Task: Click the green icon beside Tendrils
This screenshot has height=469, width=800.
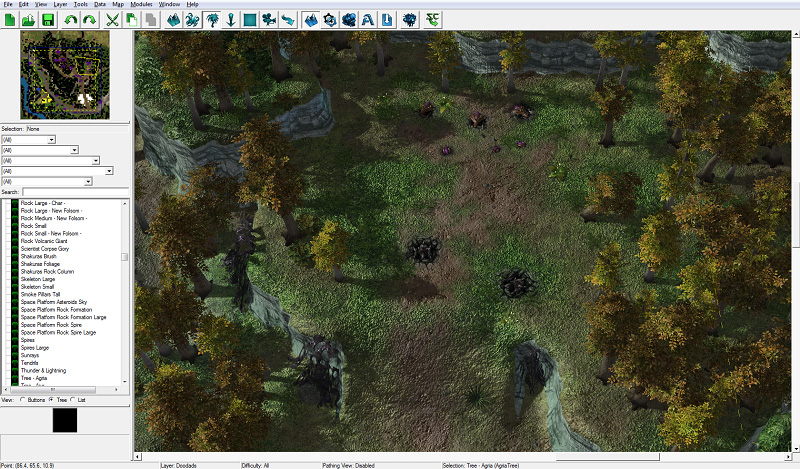Action: [x=15, y=363]
